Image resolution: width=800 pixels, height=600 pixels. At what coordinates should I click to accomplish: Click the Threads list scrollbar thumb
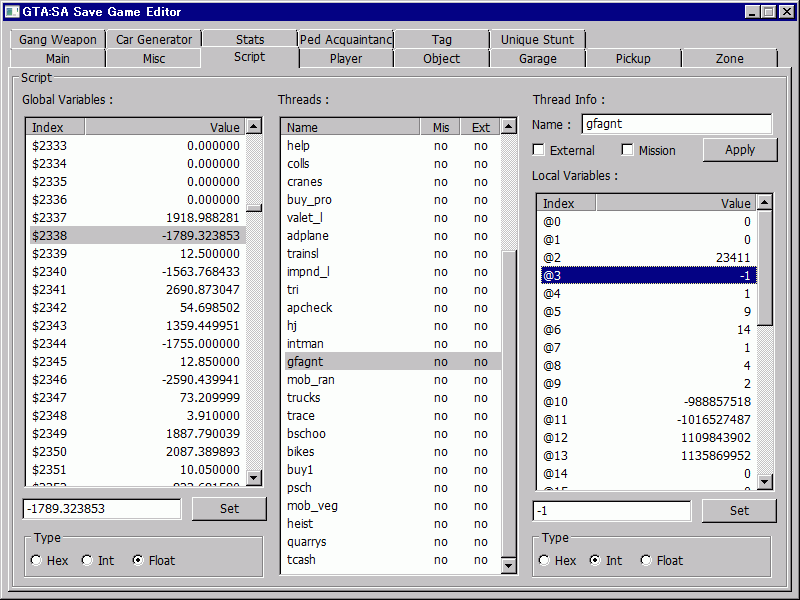pyautogui.click(x=509, y=404)
